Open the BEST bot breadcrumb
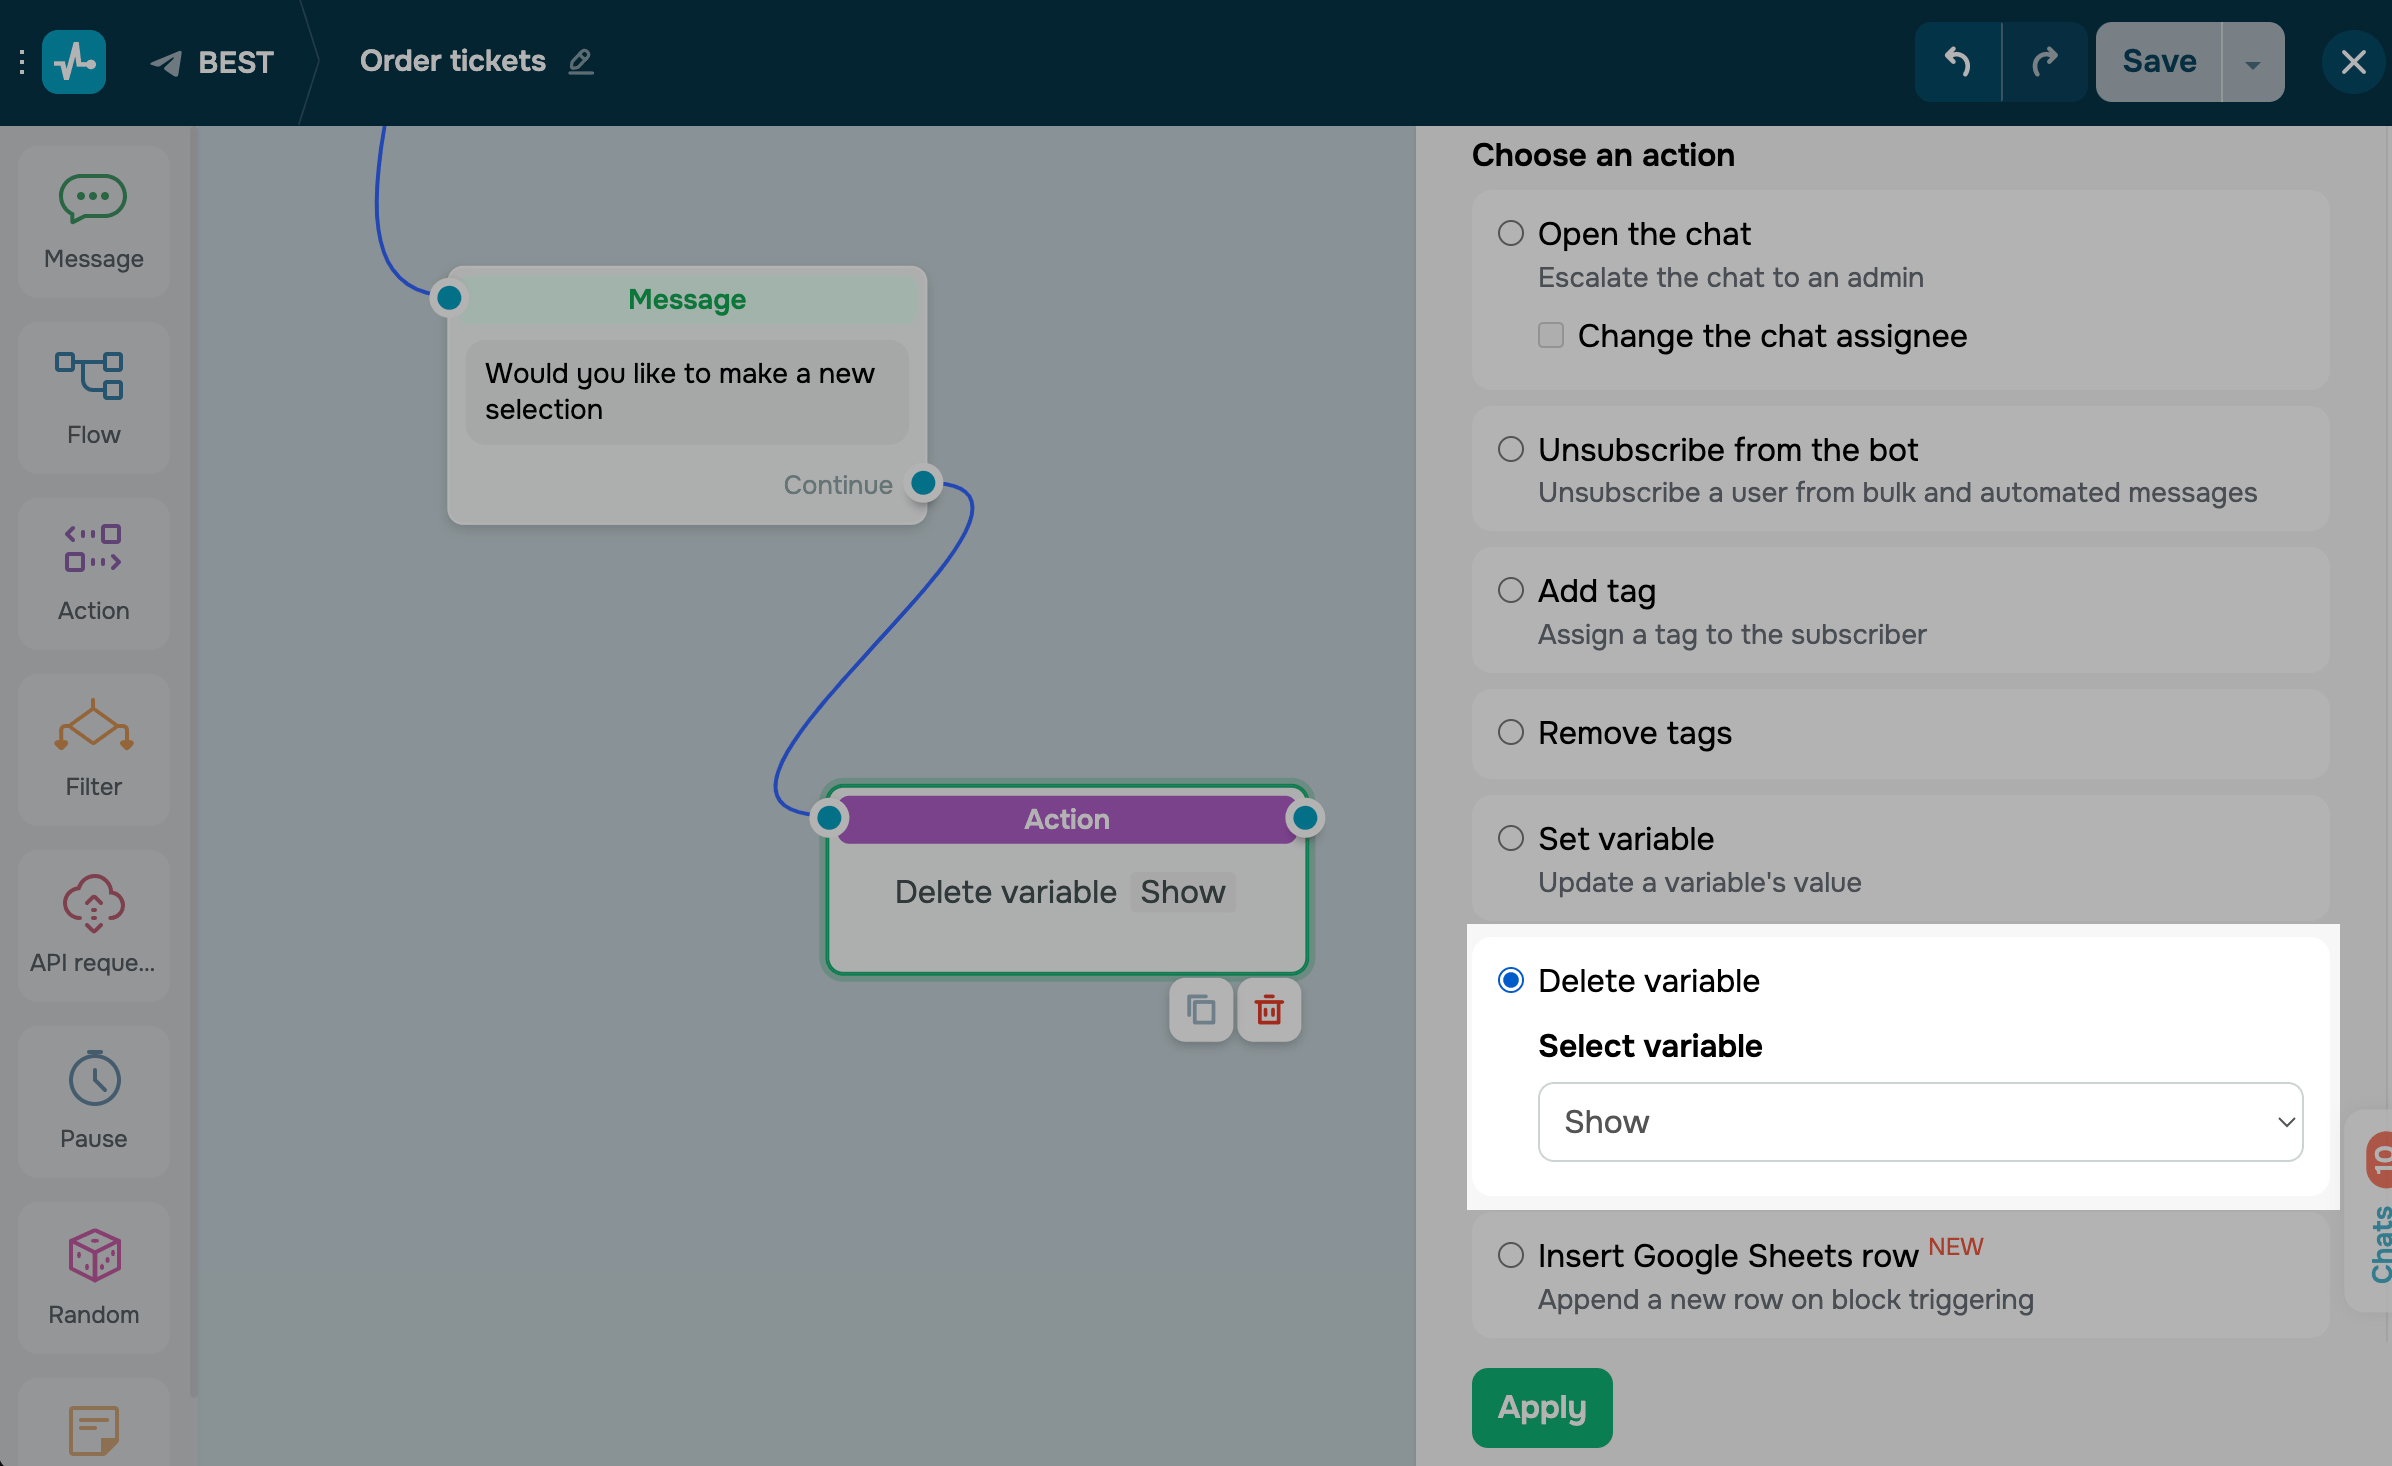The width and height of the screenshot is (2392, 1466). [x=236, y=62]
